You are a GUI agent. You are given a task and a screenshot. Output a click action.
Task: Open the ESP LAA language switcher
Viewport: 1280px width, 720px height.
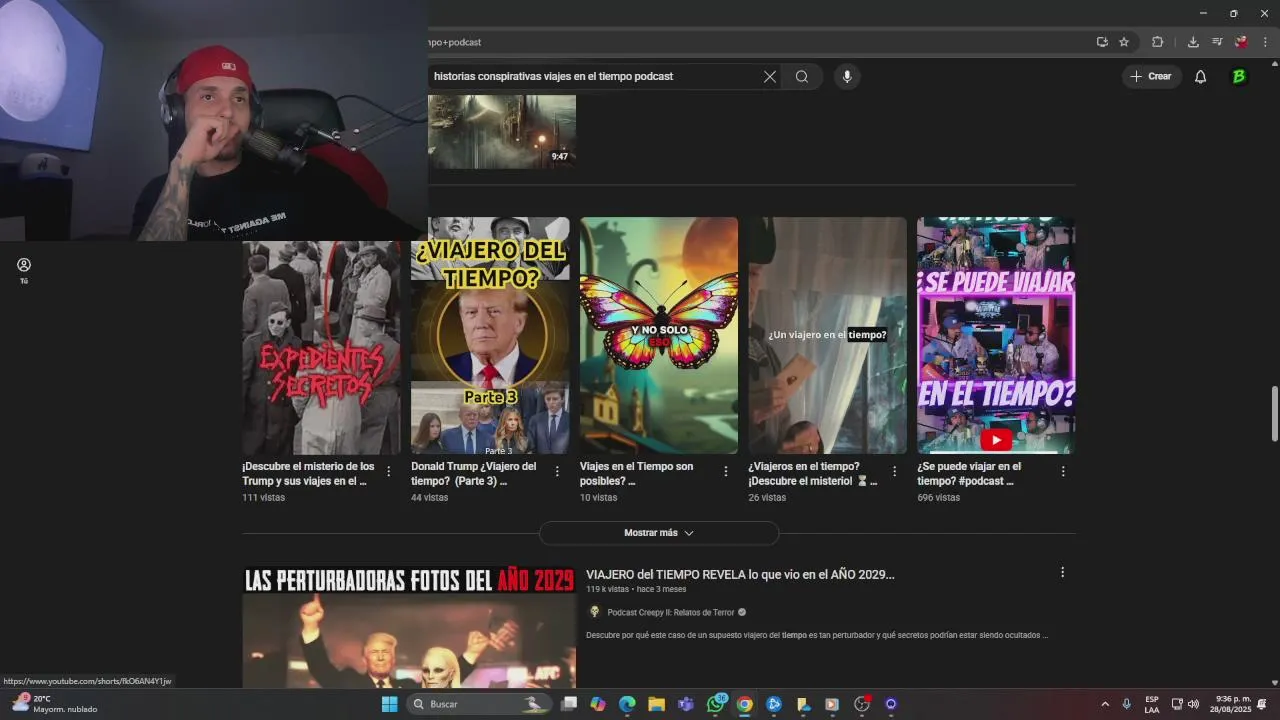[x=1152, y=704]
